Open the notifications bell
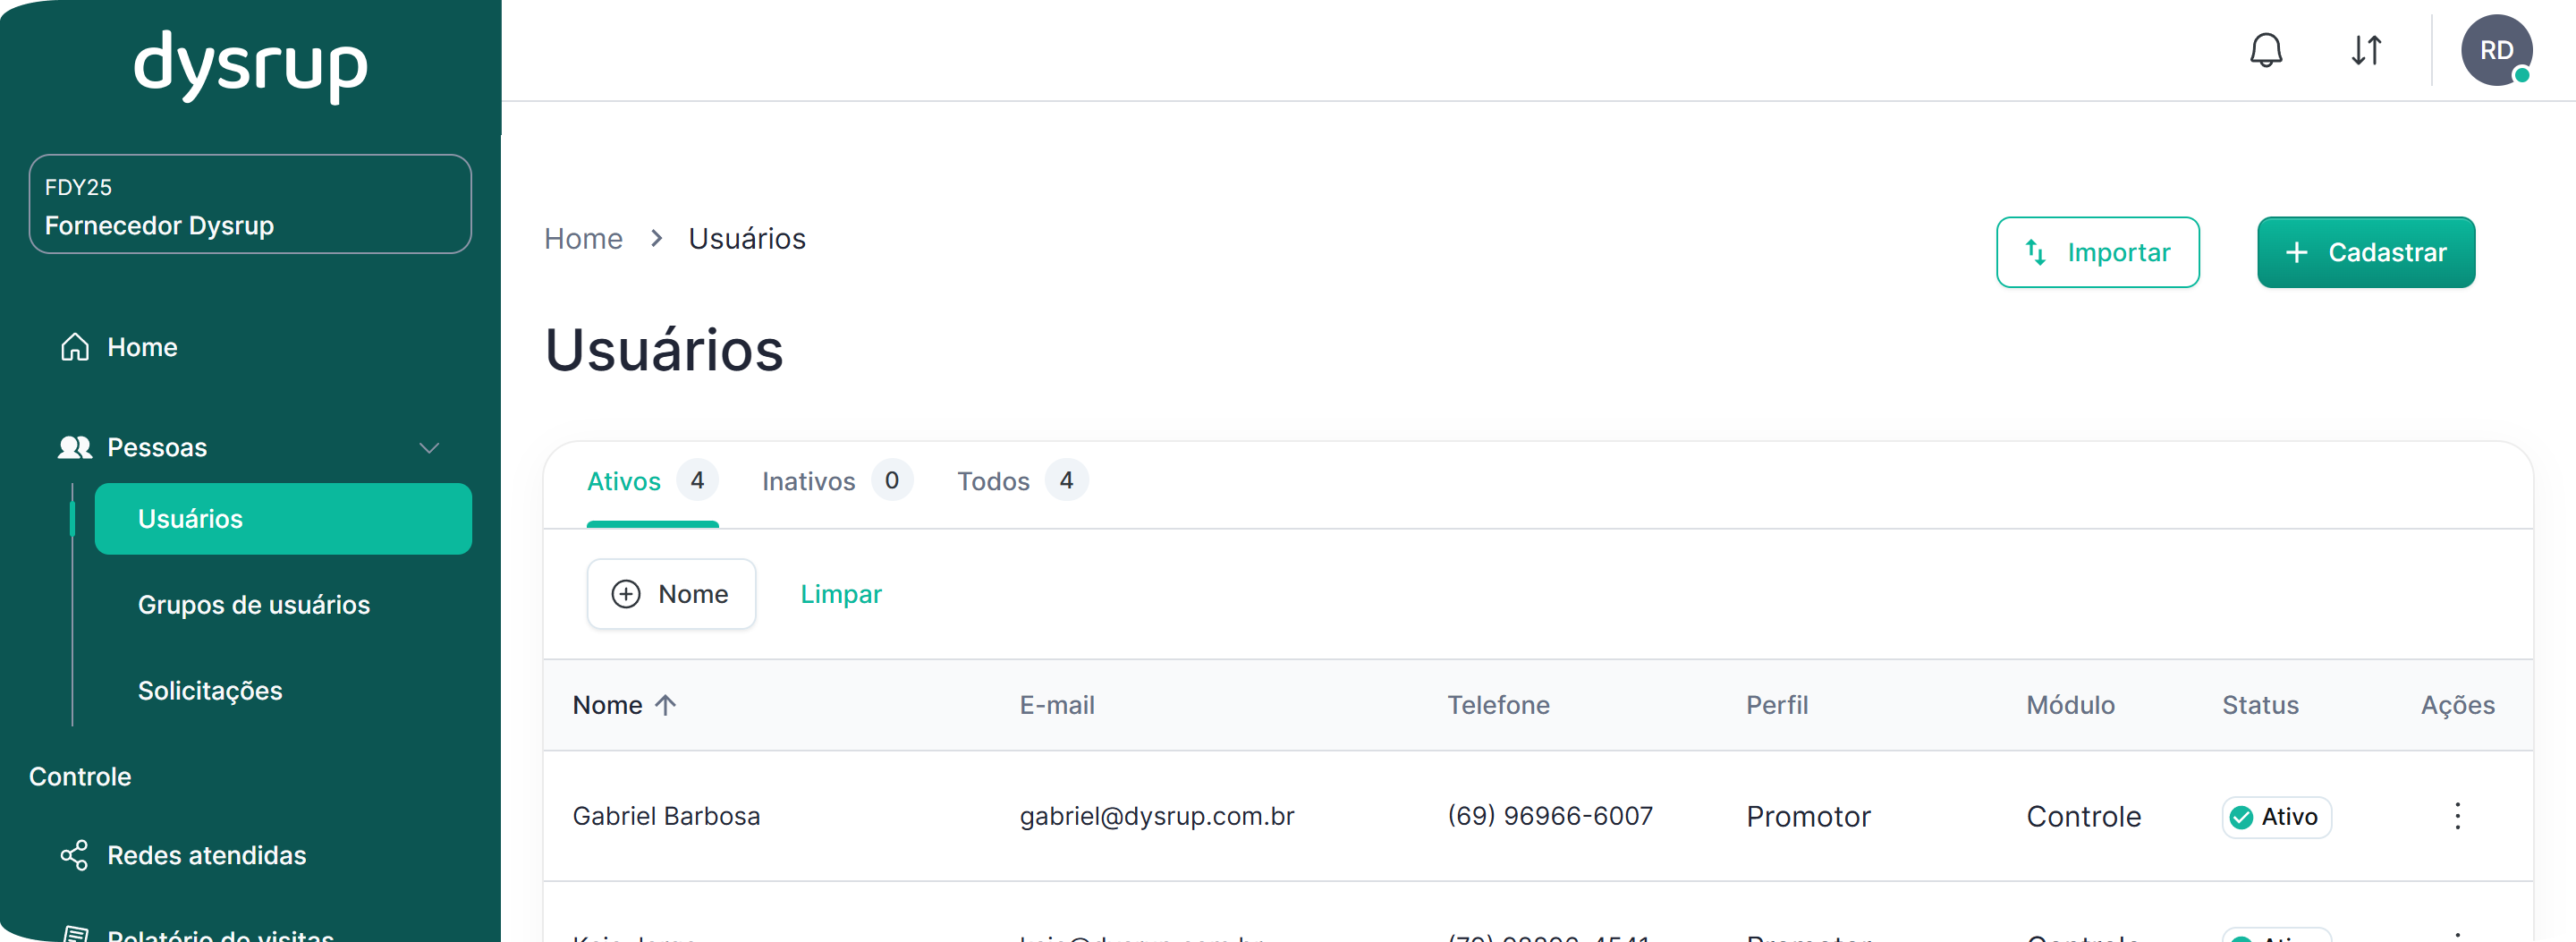Image resolution: width=2576 pixels, height=942 pixels. point(2266,50)
